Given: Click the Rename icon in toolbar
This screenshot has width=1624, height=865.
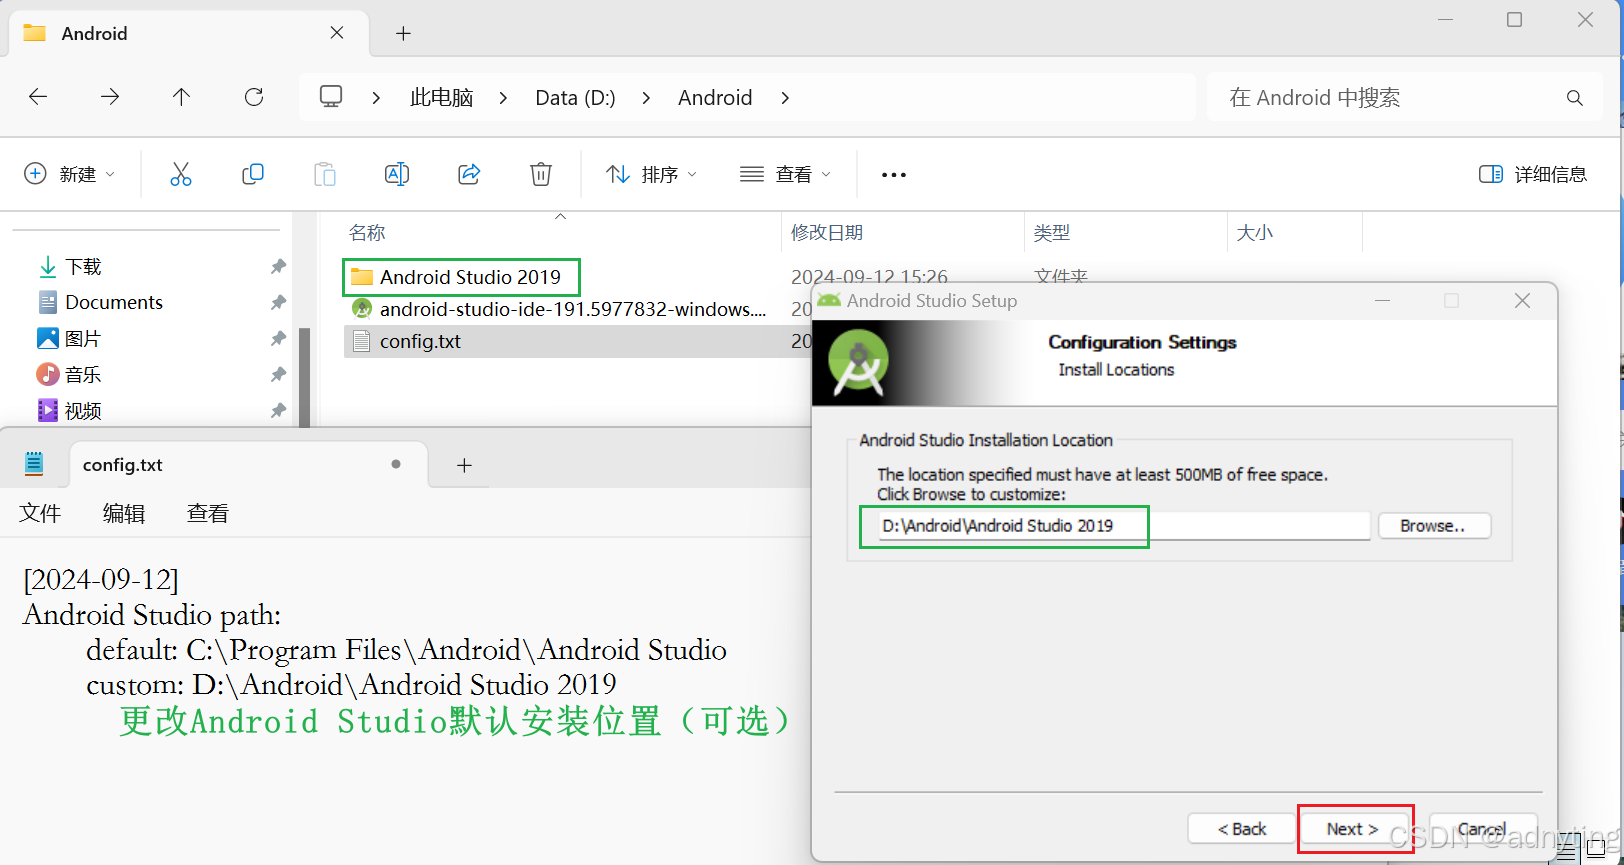Looking at the screenshot, I should pos(397,174).
